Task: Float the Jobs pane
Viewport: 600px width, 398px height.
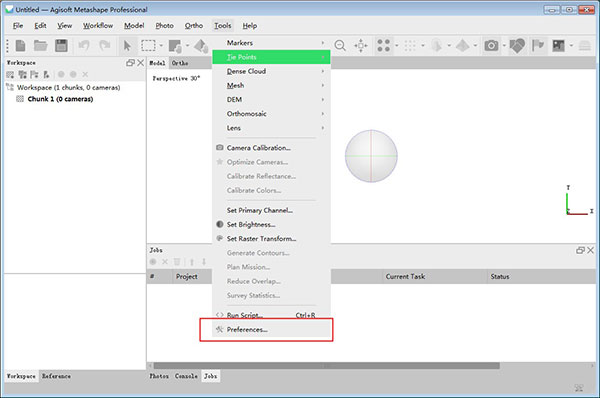Action: (580, 250)
